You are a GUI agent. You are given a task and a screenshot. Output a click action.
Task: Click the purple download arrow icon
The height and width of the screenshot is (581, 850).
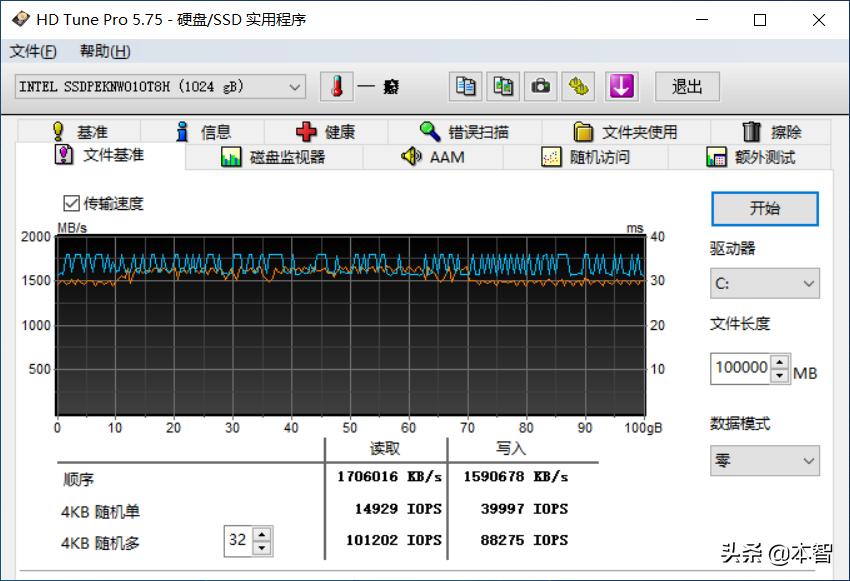point(621,87)
